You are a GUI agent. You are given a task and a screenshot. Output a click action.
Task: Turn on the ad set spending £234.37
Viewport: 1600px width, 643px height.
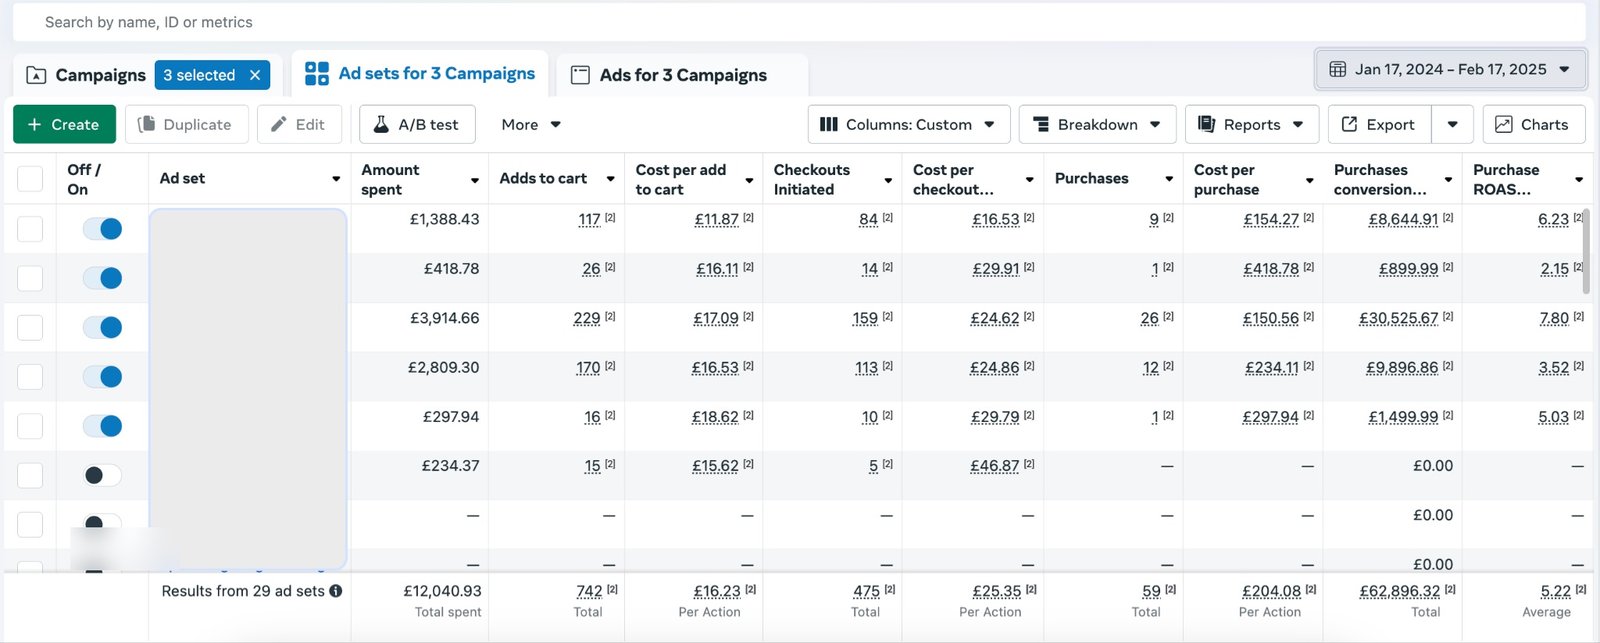point(103,475)
